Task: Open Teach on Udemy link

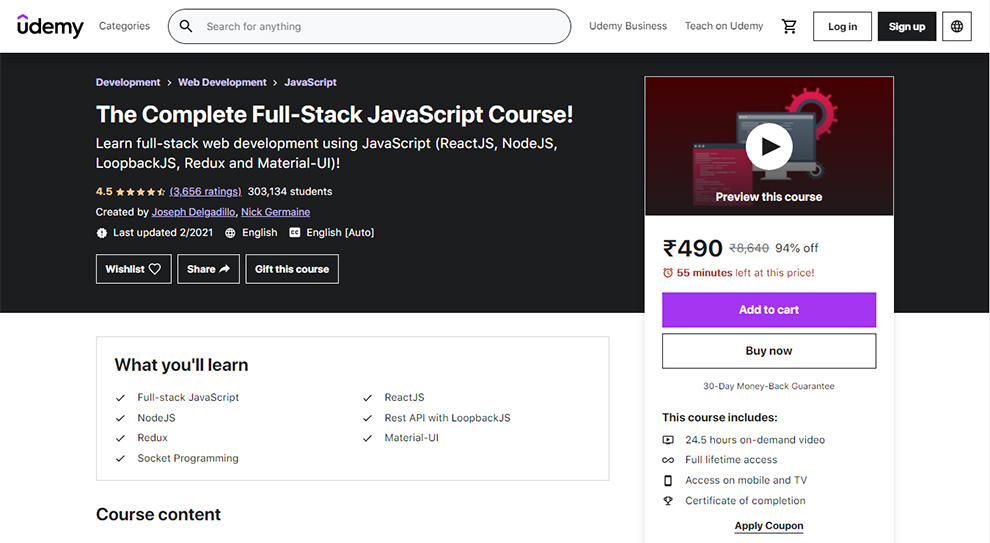Action: point(724,26)
